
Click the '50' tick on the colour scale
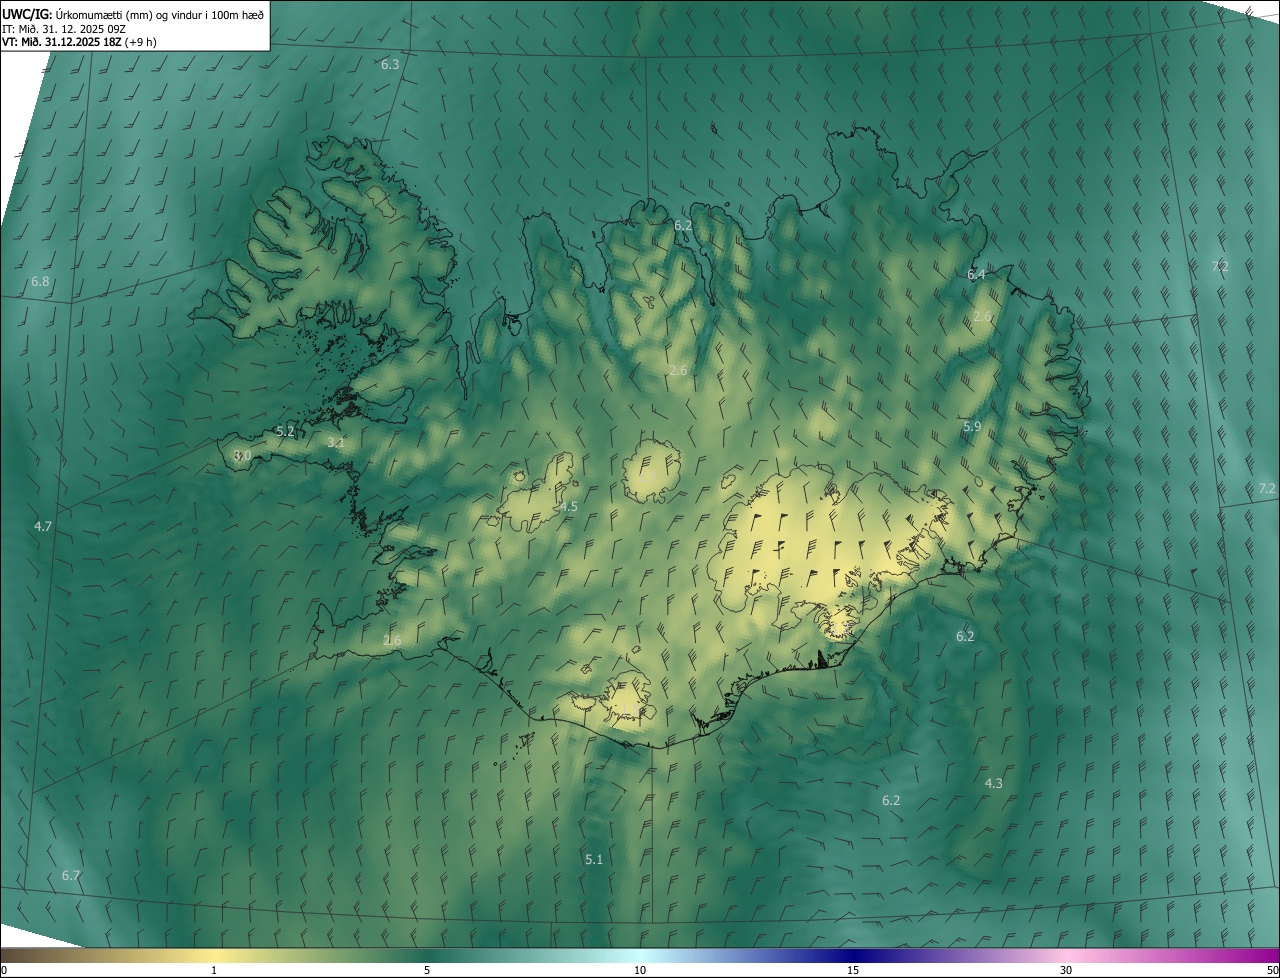tap(1272, 970)
